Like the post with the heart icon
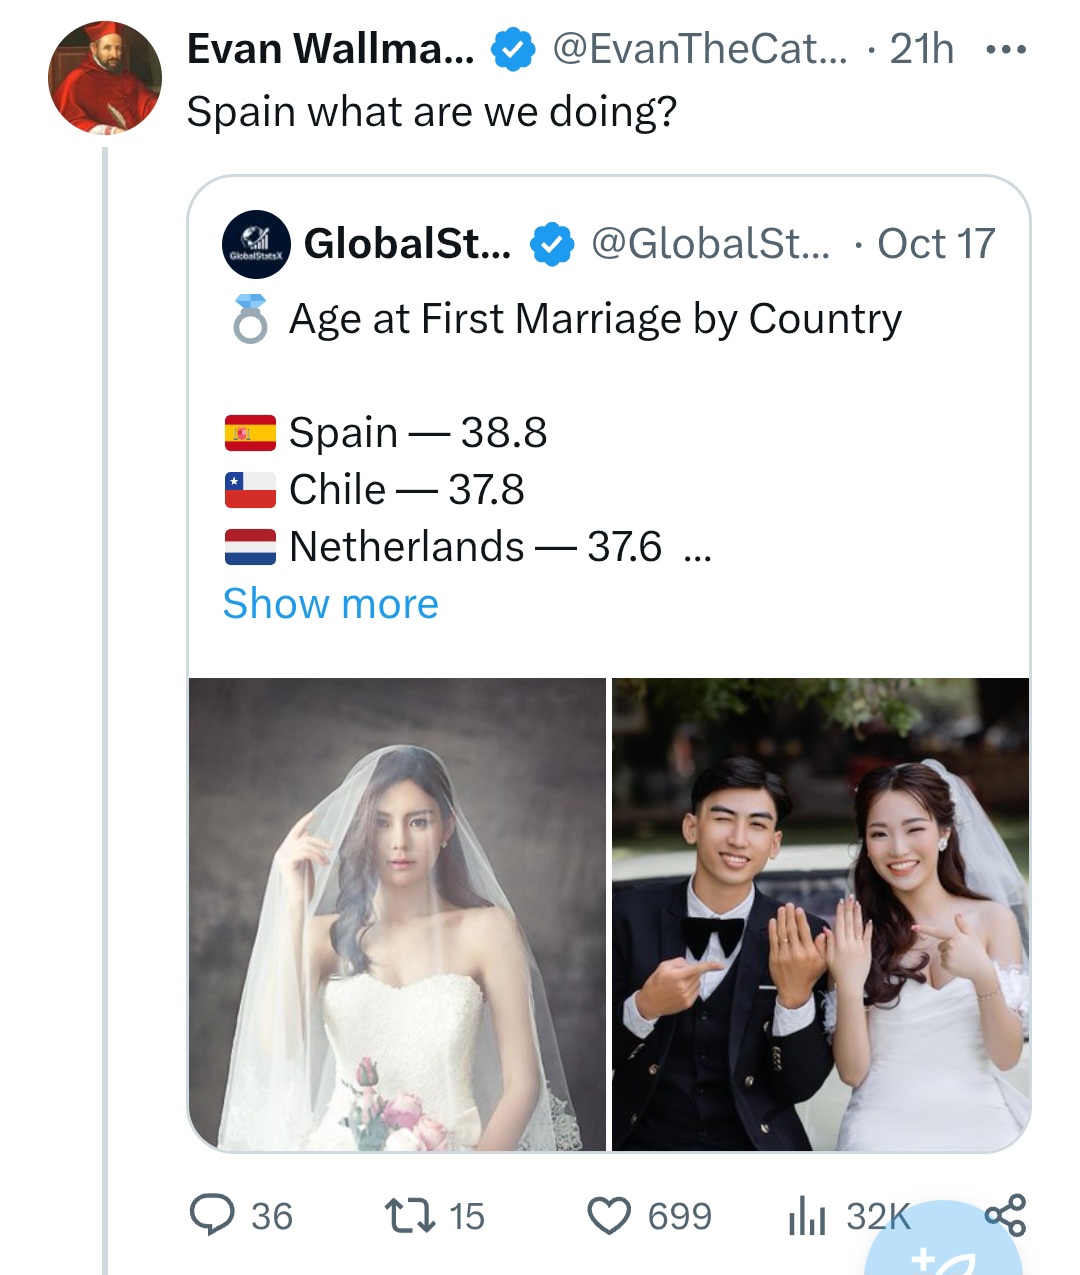This screenshot has width=1080, height=1275. point(609,1216)
